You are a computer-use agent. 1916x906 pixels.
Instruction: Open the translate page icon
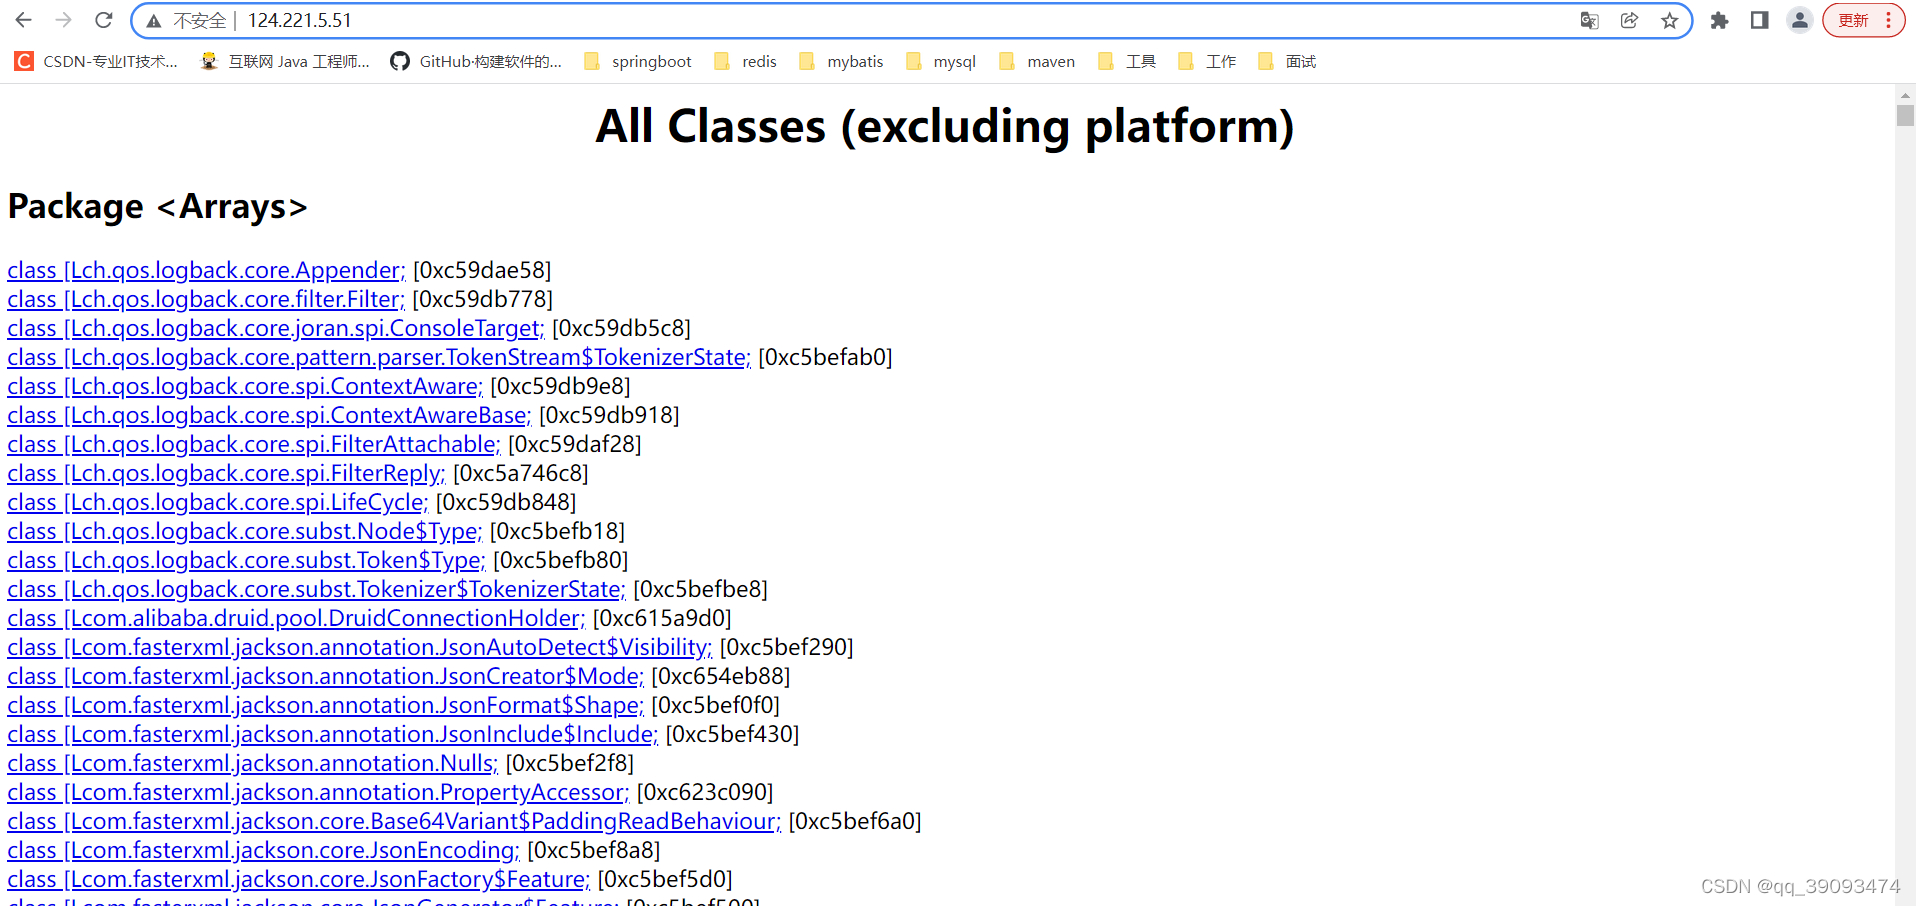(x=1589, y=21)
